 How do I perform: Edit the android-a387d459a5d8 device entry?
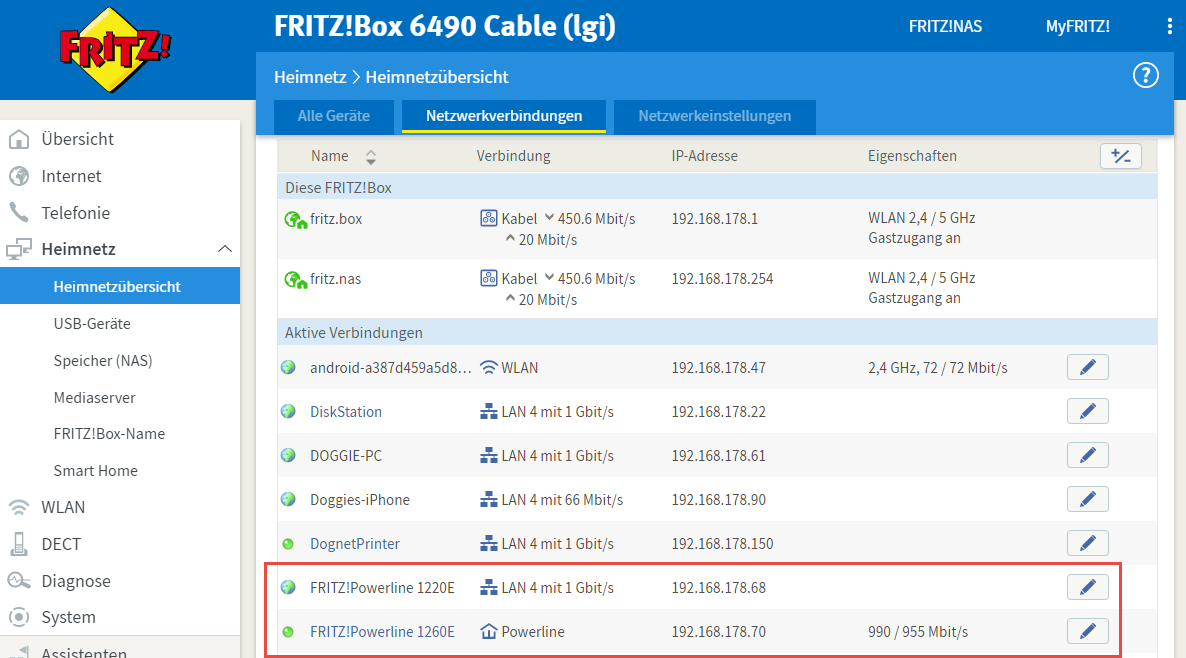(1088, 368)
